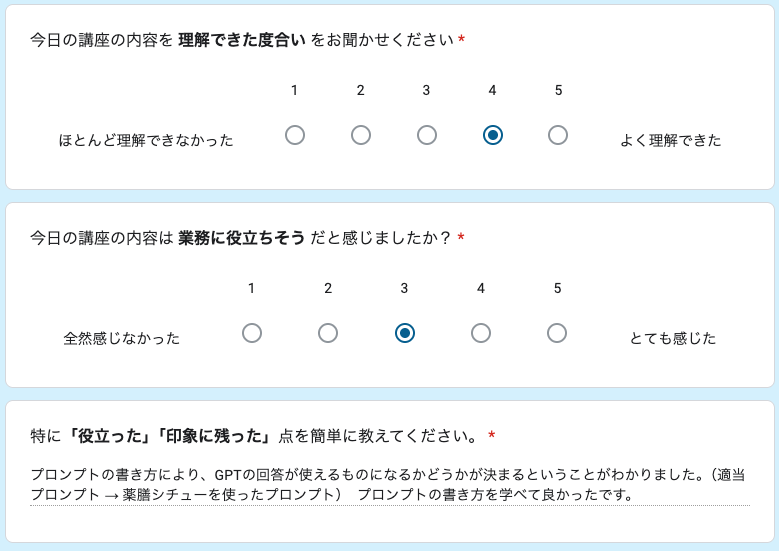
Task: Select rating 1 for understanding level
Action: tap(294, 135)
